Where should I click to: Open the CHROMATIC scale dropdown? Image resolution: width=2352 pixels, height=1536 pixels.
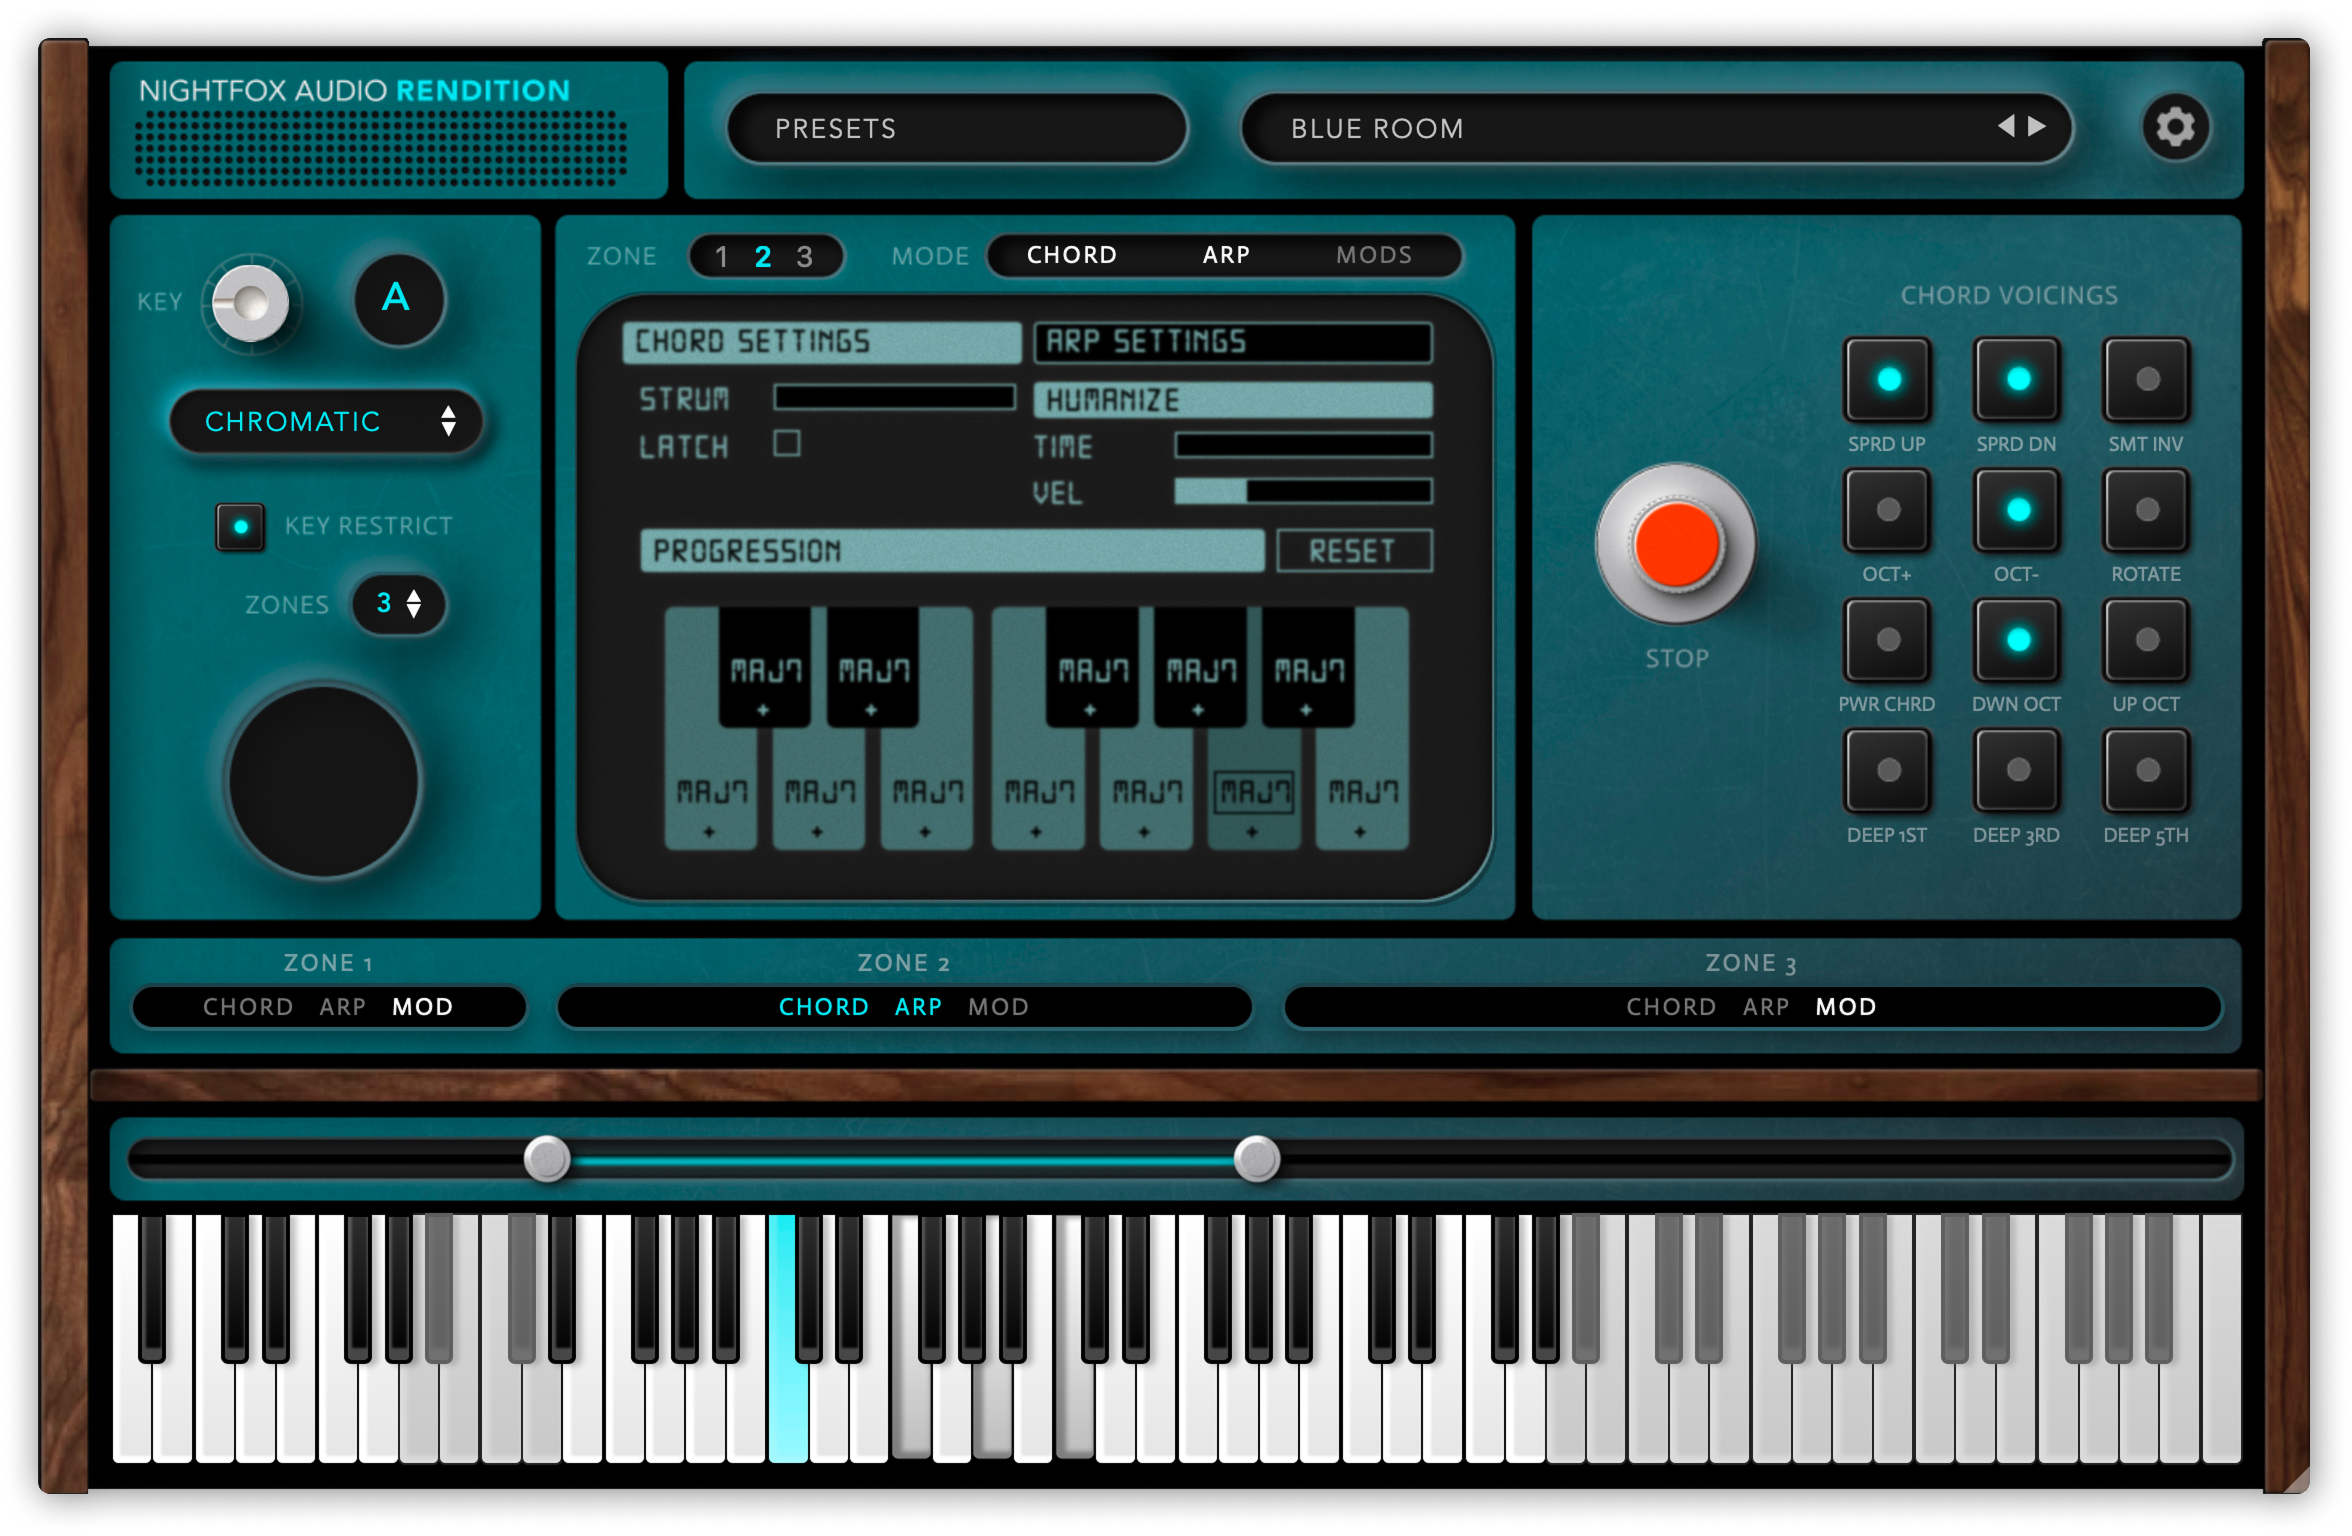[x=326, y=422]
